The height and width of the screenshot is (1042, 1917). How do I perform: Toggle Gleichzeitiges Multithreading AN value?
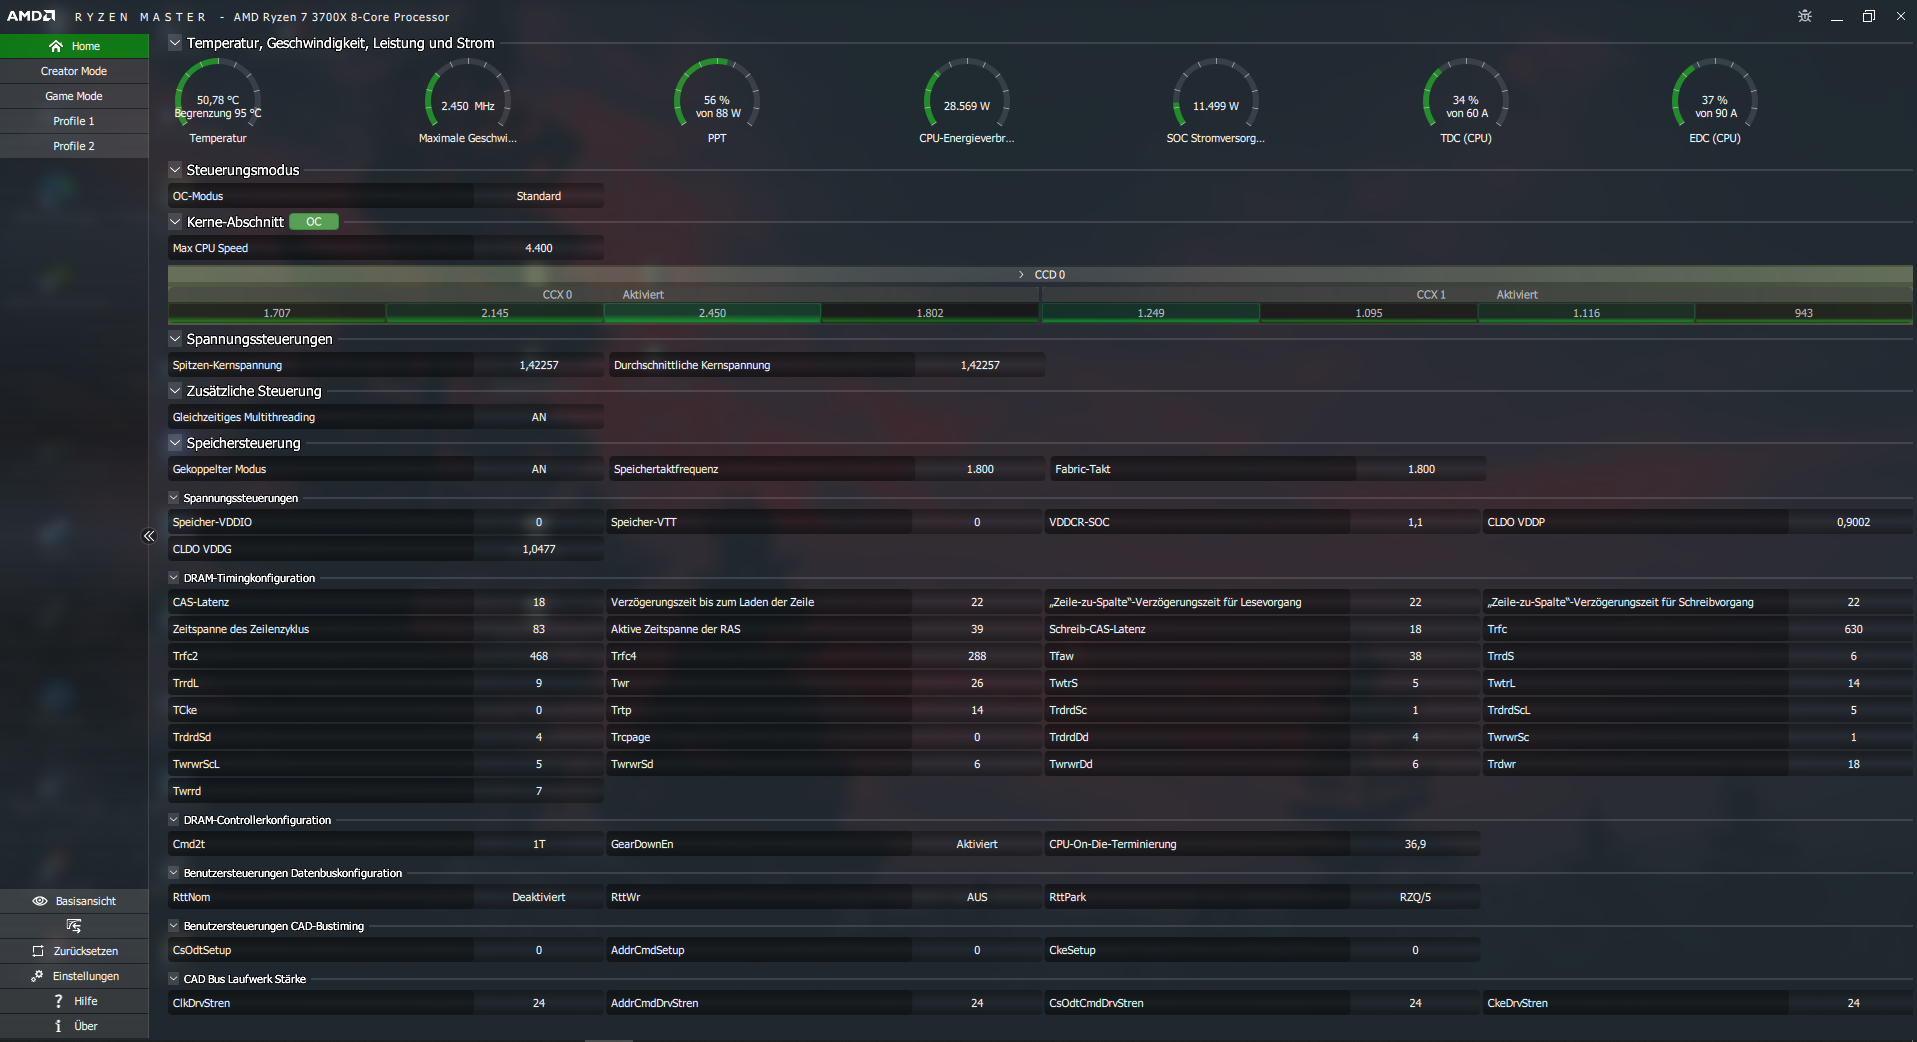[539, 417]
